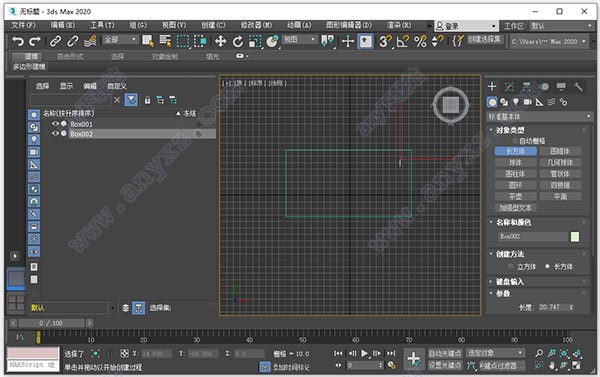
Task: Switch to Space Warps category icon
Action: 551,102
